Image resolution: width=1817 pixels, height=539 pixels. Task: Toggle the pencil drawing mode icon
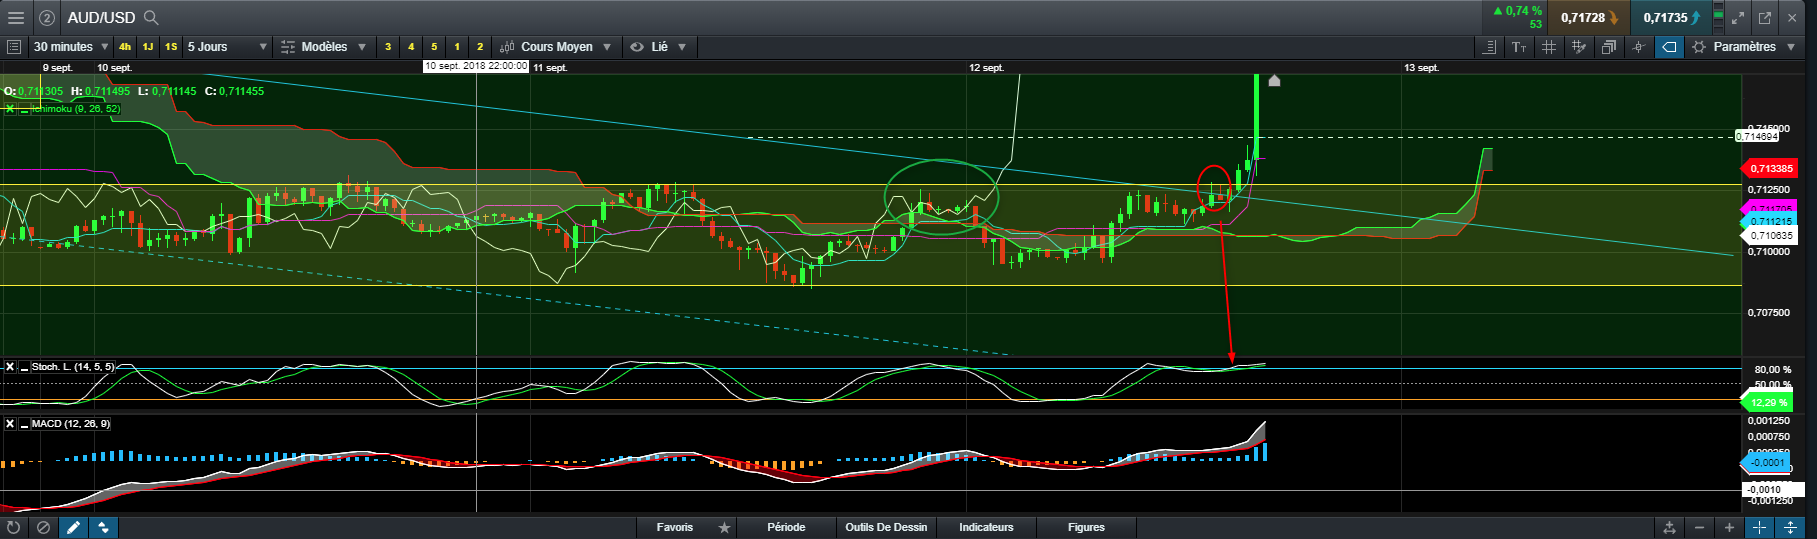tap(73, 527)
